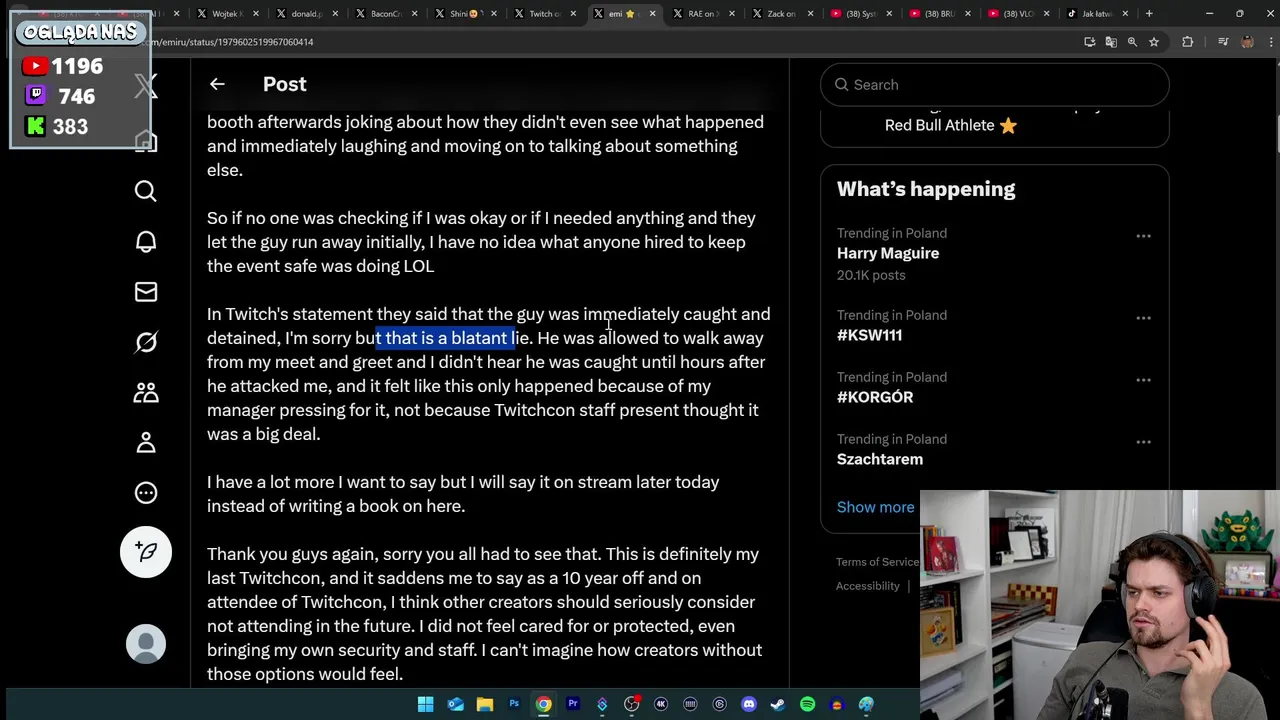Close the active emi tab
This screenshot has width=1280, height=720.
tap(653, 14)
